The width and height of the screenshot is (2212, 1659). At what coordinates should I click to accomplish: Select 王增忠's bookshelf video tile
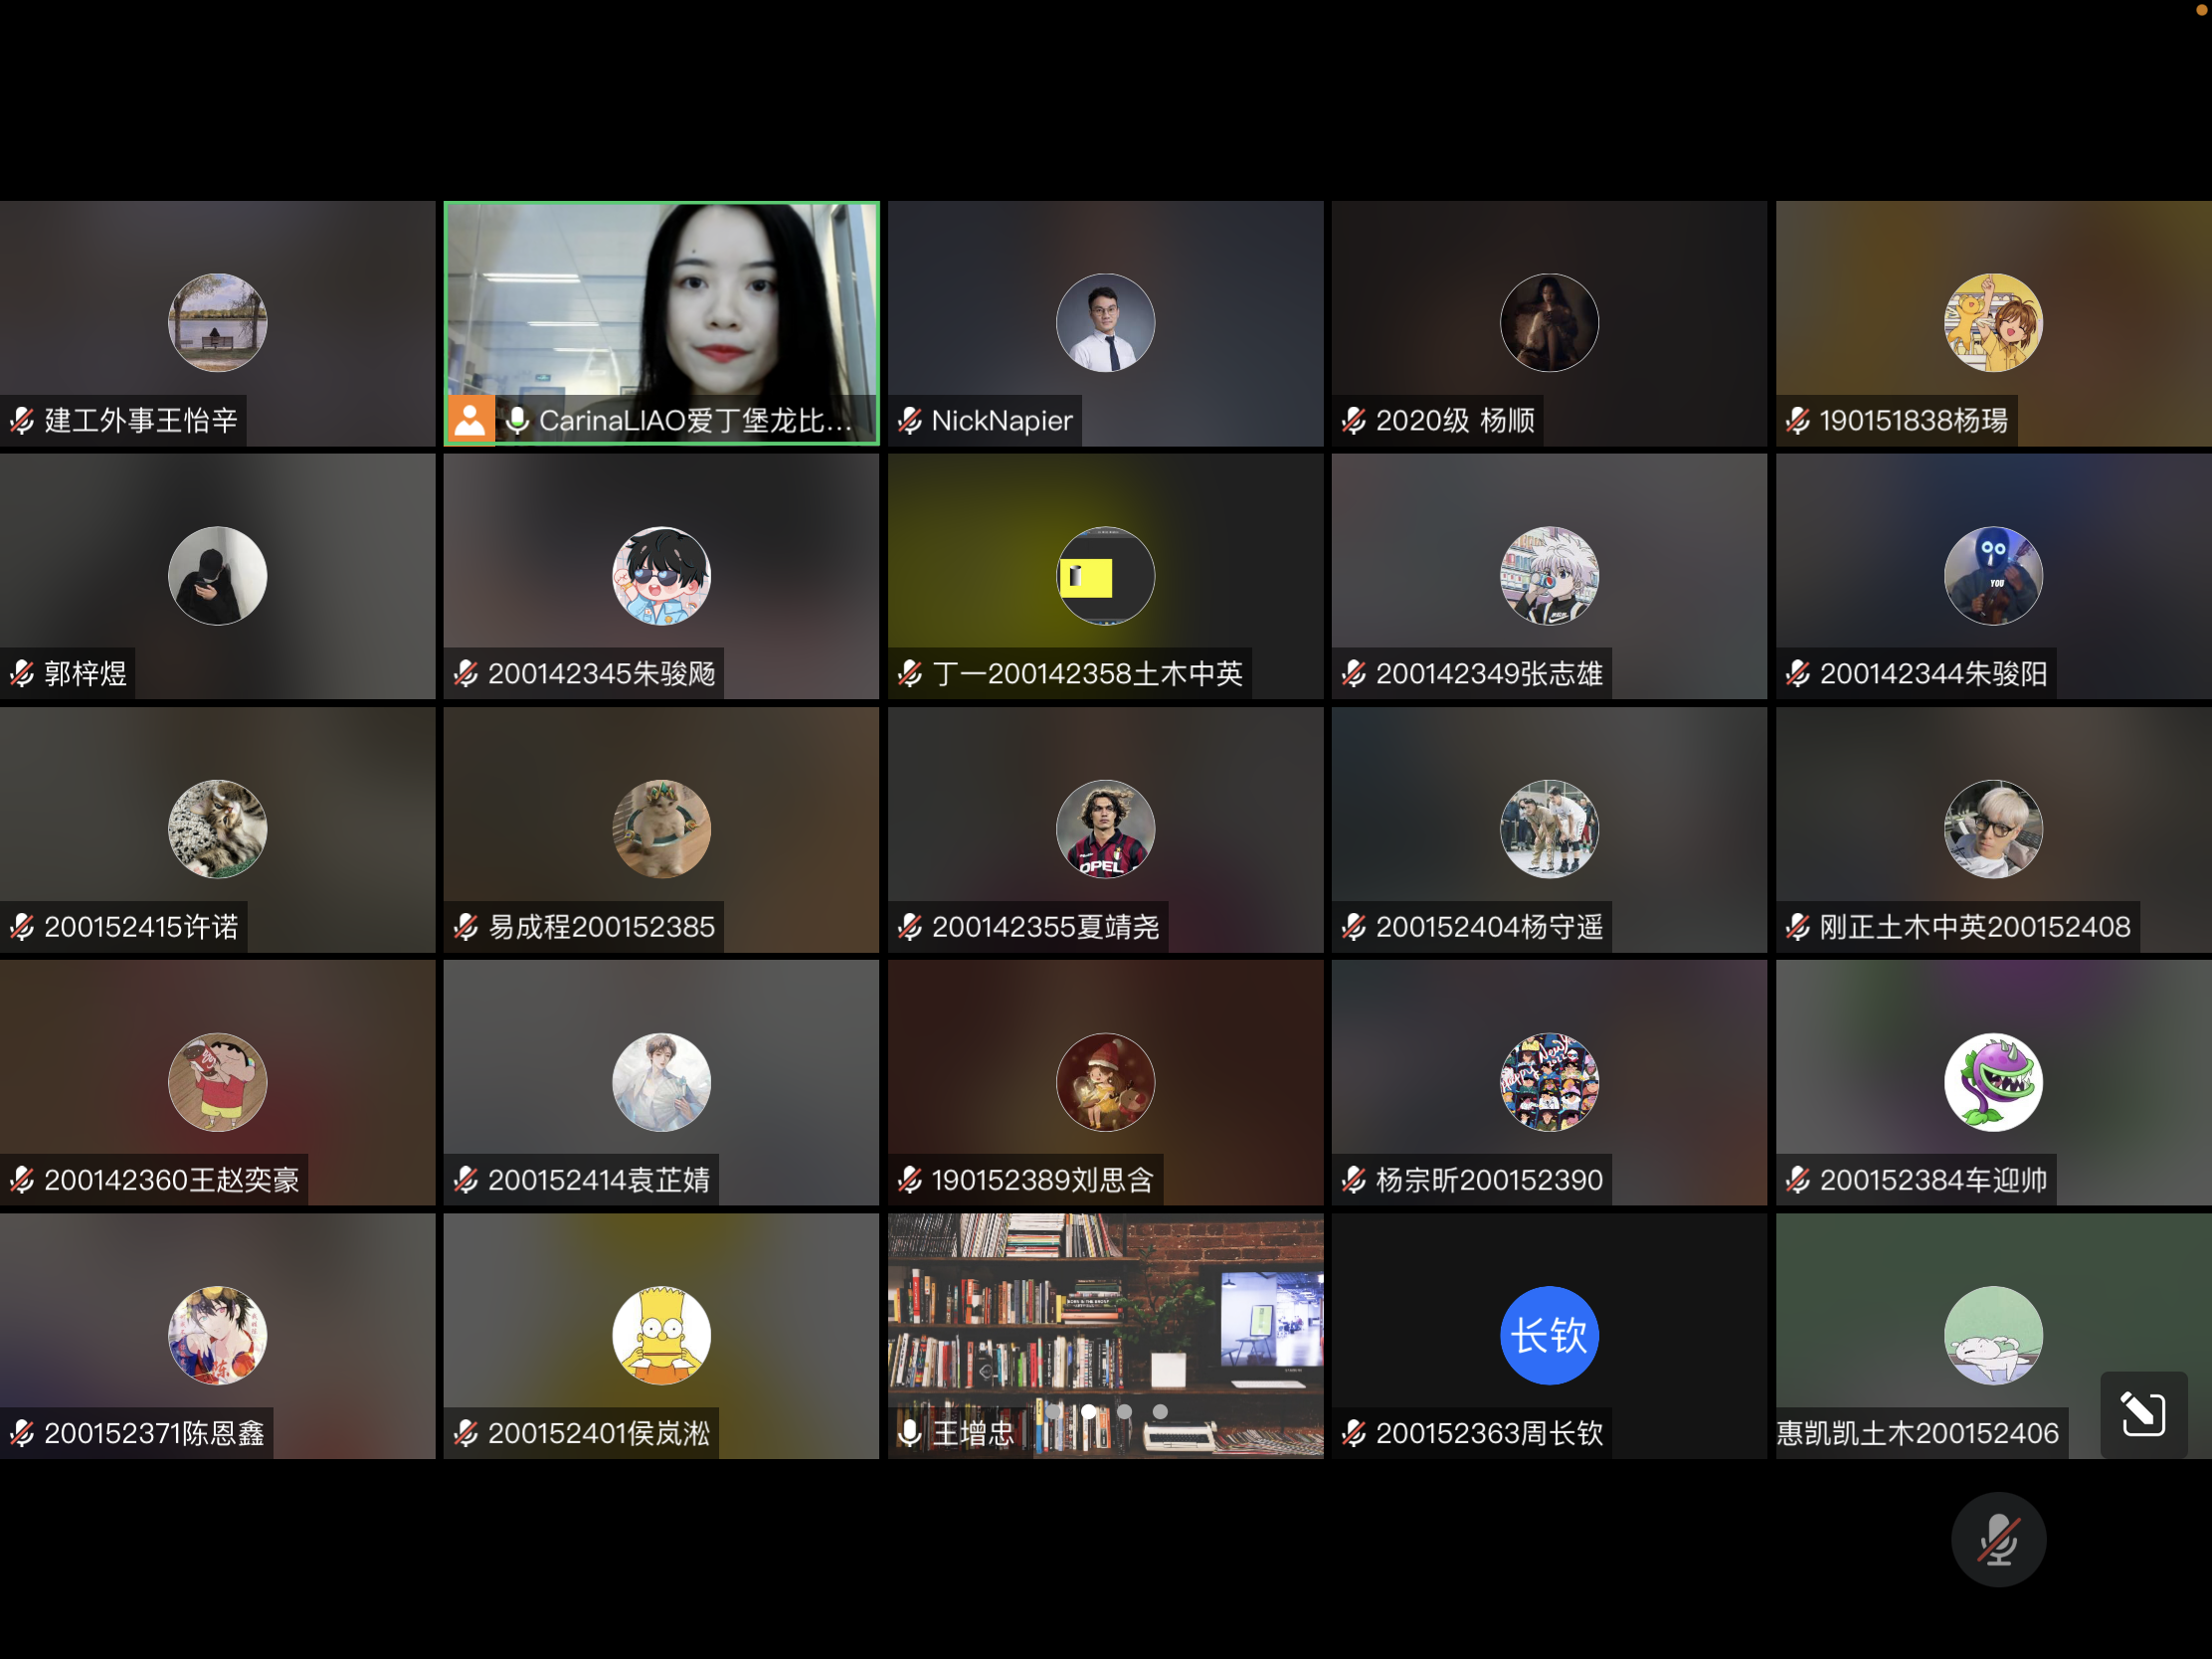pos(1106,1335)
